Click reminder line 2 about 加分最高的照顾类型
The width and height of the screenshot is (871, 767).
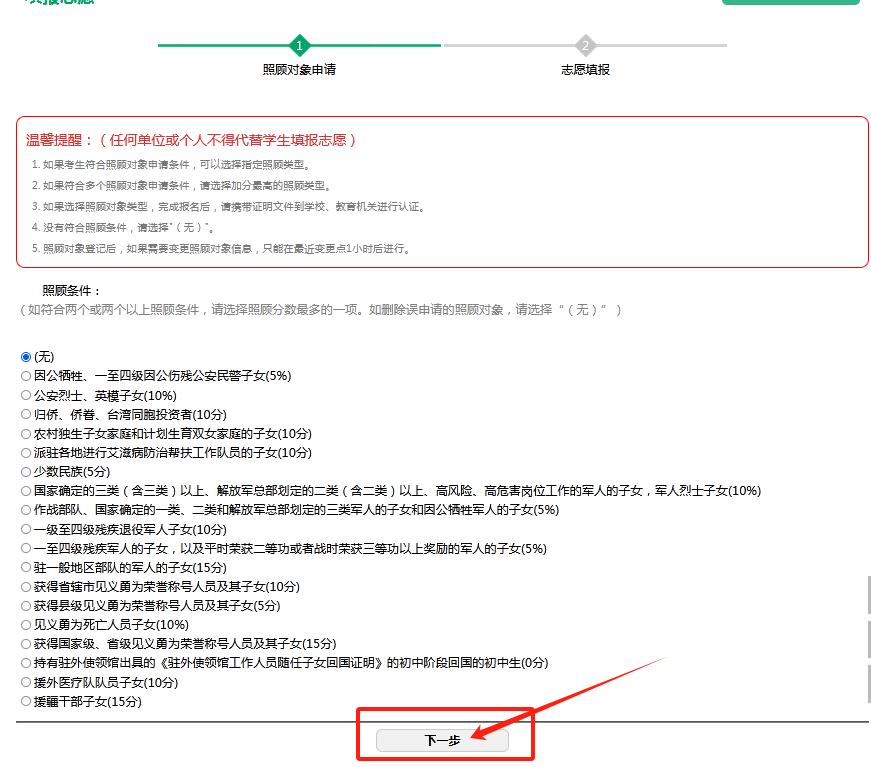coord(181,186)
